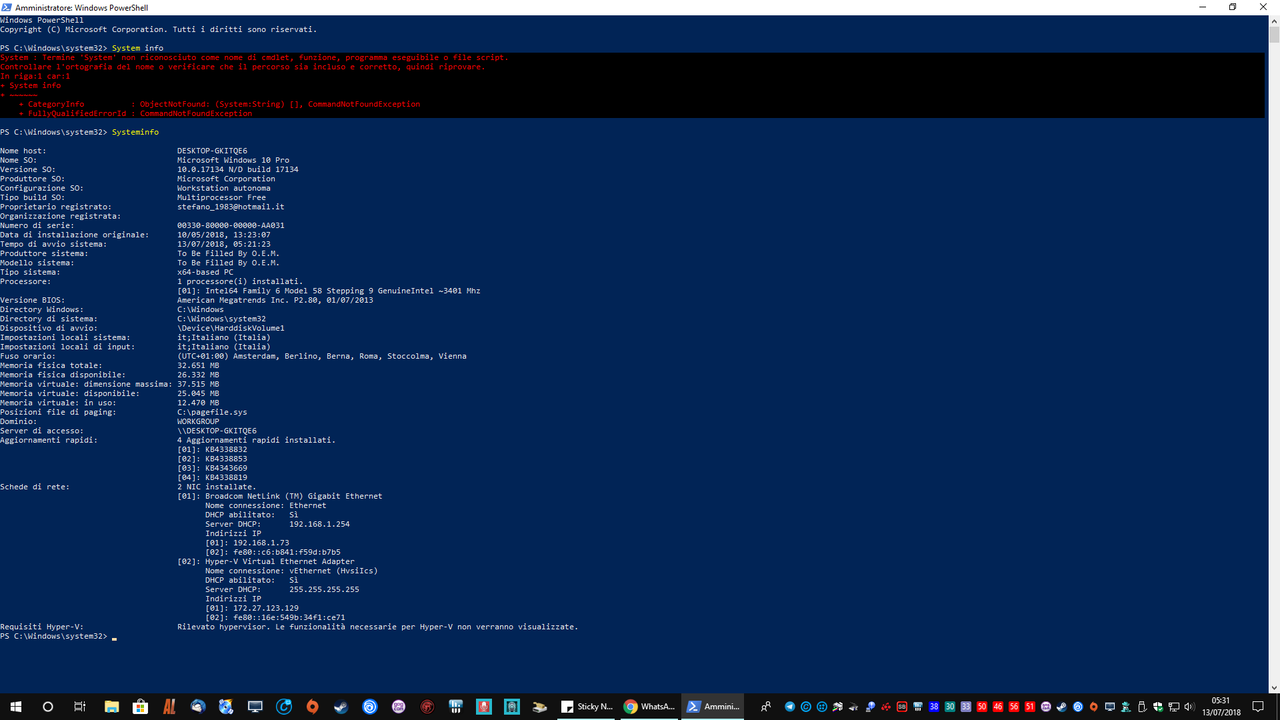Open the People tray icon
Screen dimensions: 1280x720
point(766,706)
